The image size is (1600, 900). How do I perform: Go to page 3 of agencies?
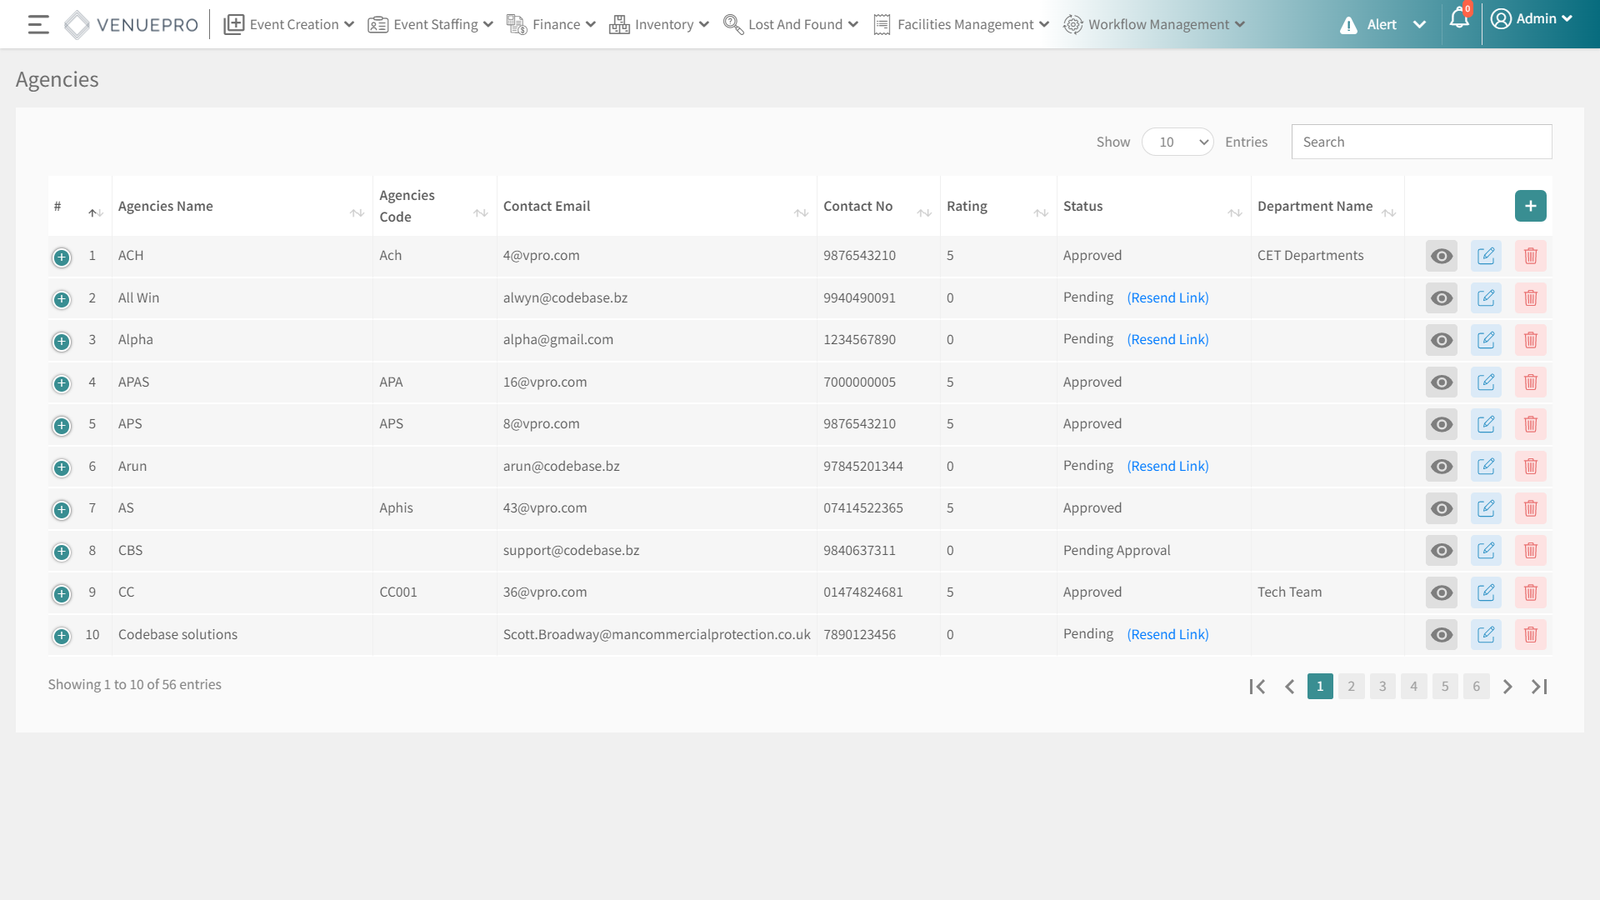(x=1382, y=686)
